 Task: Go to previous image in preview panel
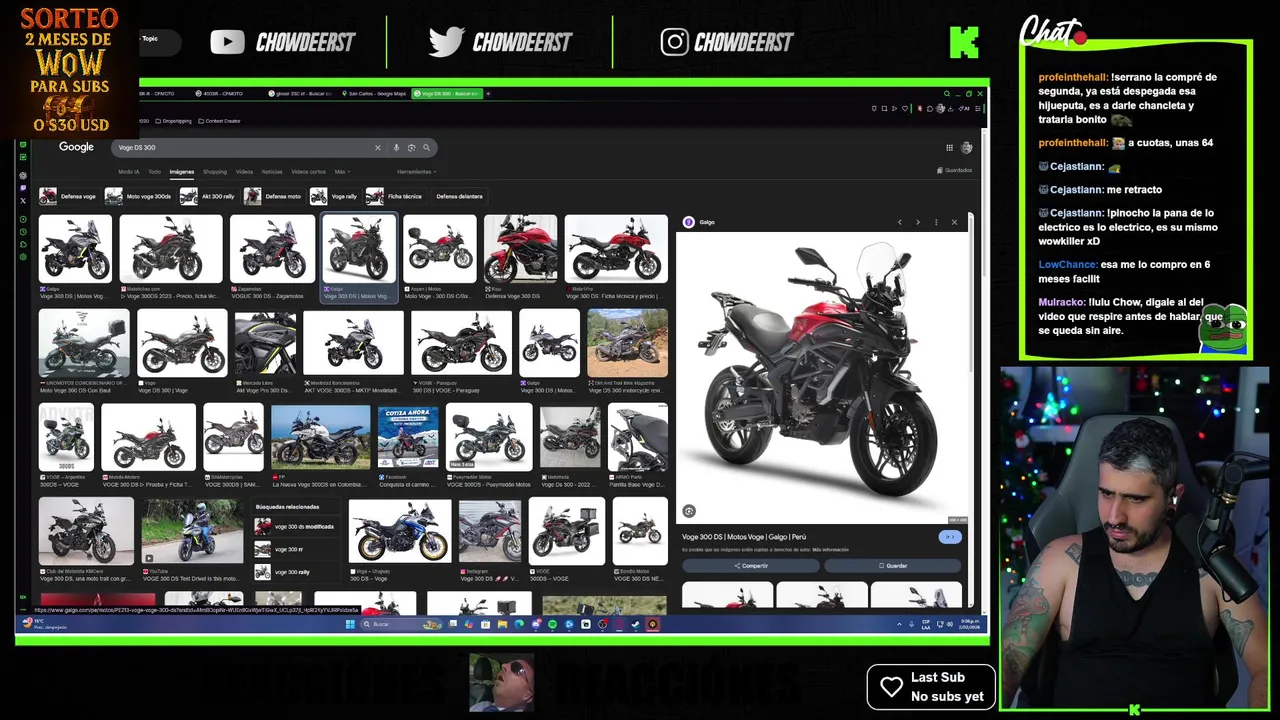899,222
